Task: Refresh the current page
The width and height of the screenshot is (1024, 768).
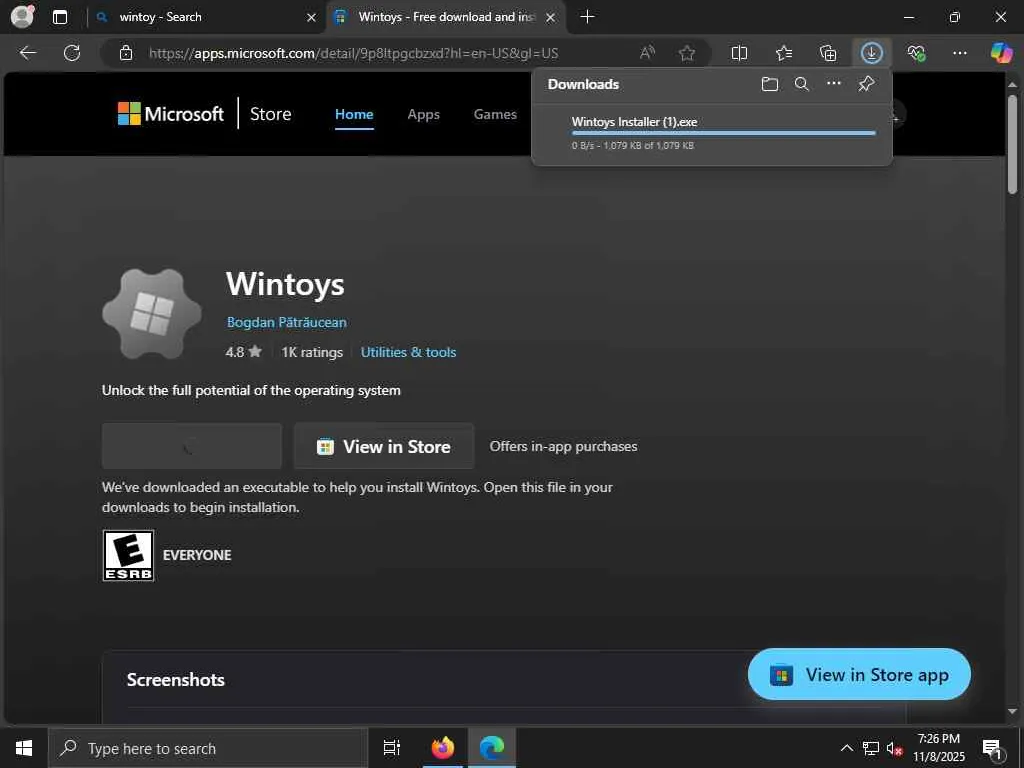Action: [72, 53]
